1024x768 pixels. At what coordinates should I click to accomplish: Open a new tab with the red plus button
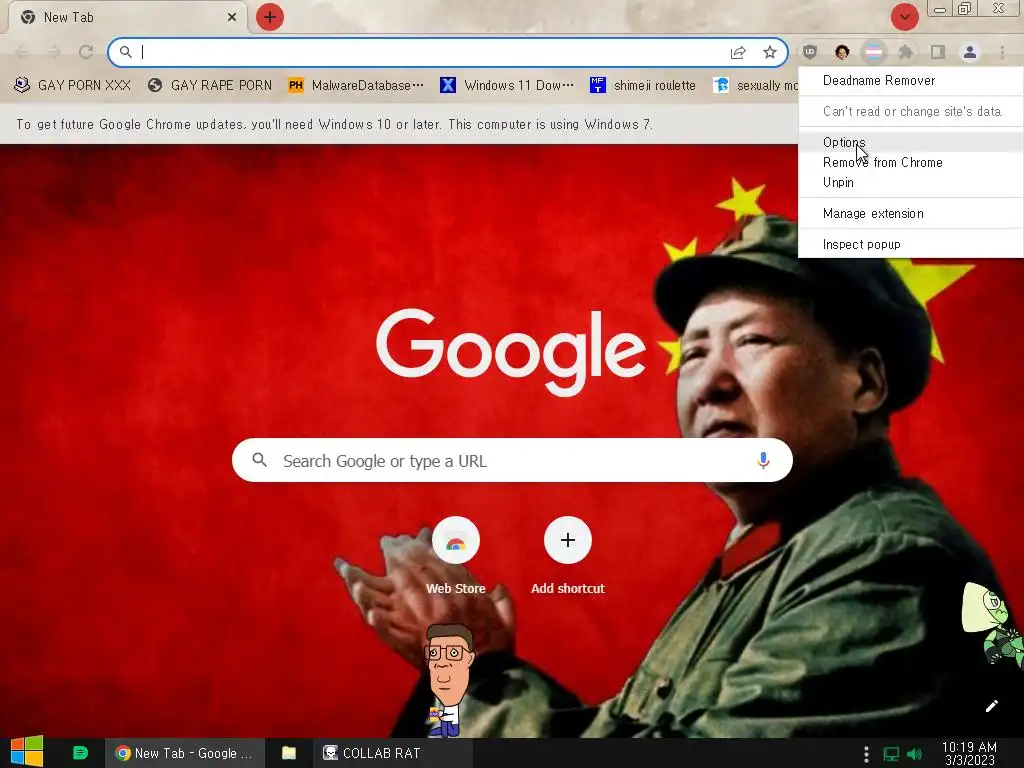pyautogui.click(x=270, y=17)
